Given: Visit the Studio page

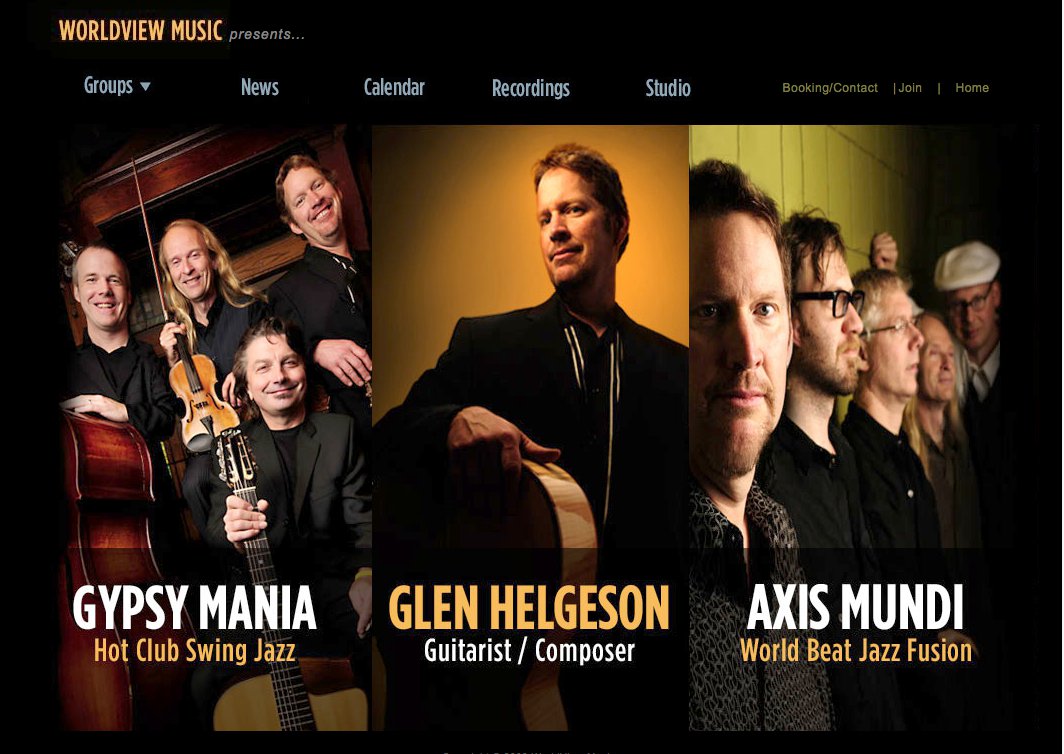Looking at the screenshot, I should [668, 88].
